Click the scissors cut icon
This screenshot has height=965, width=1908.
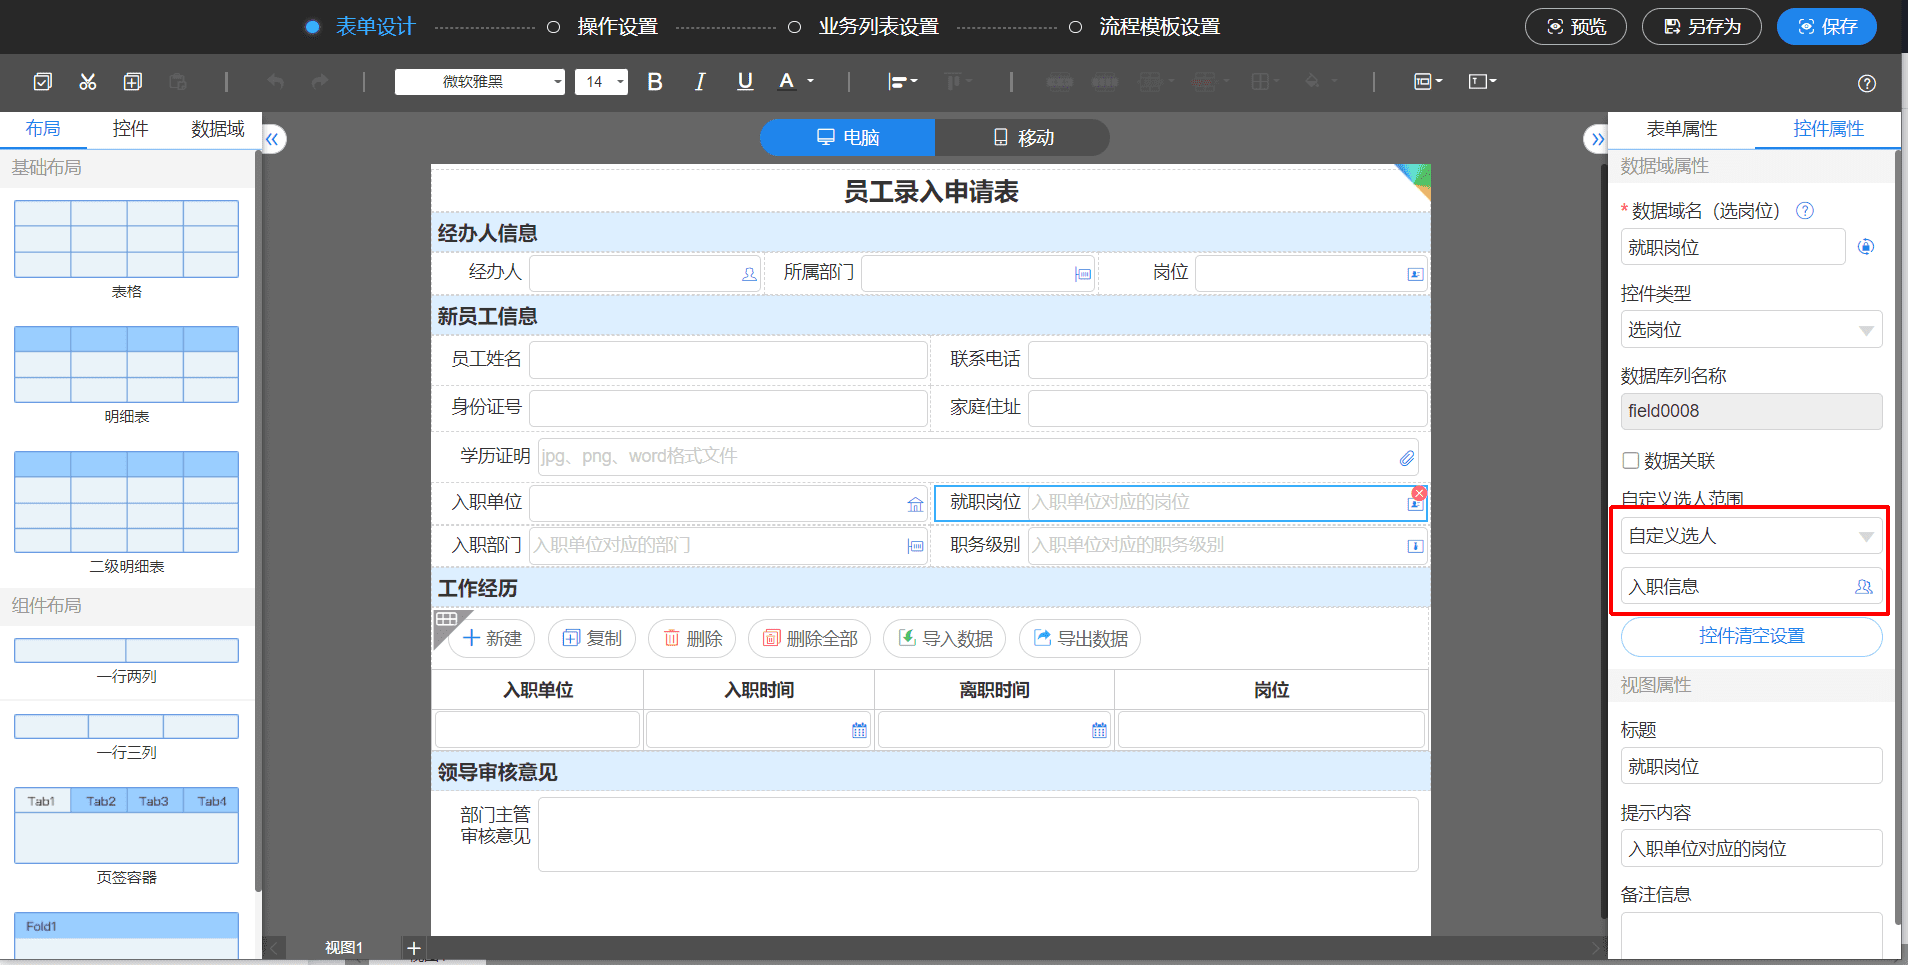pyautogui.click(x=88, y=82)
